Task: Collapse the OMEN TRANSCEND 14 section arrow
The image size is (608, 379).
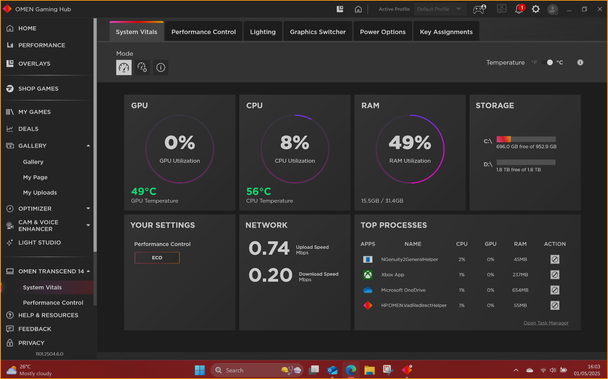Action: pyautogui.click(x=88, y=271)
